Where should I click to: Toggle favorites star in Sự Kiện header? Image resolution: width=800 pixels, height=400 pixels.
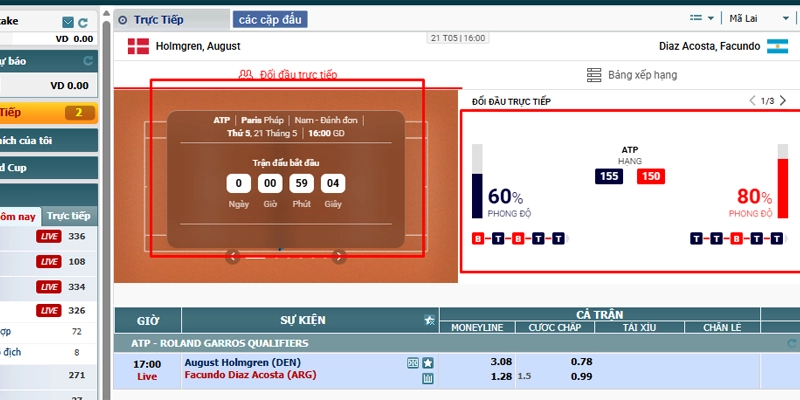click(430, 320)
